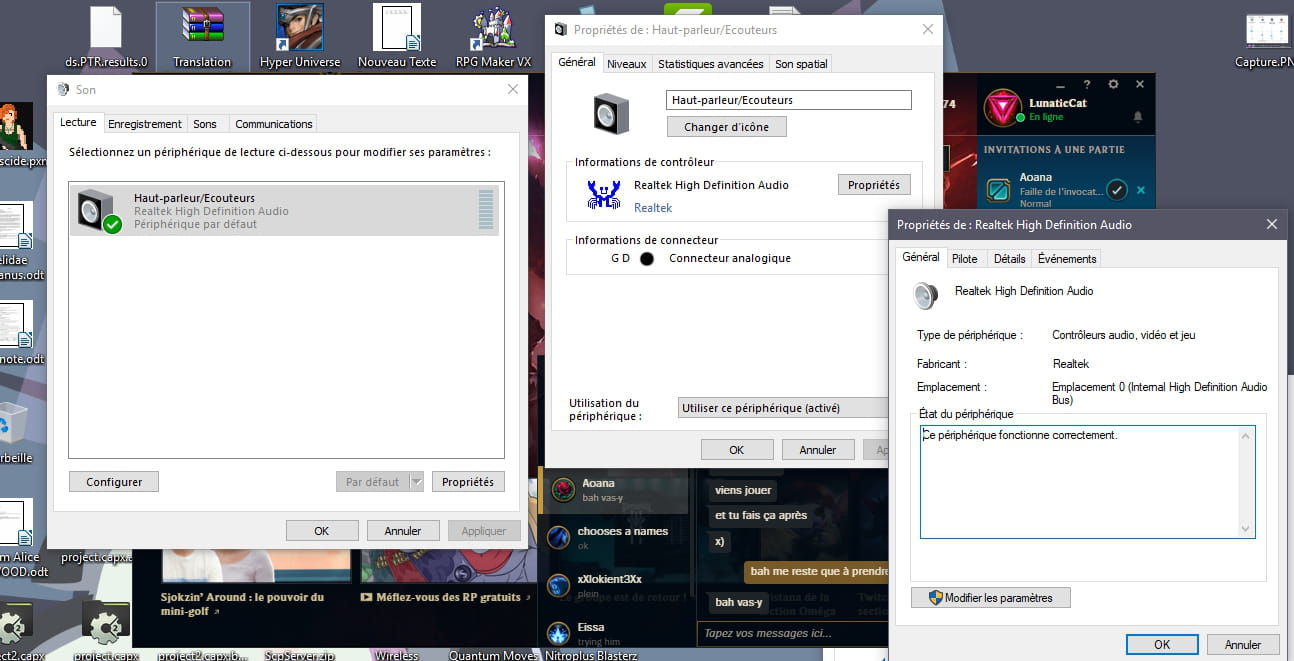Click OK in Realtek High Definition Audio properties

(x=1162, y=645)
